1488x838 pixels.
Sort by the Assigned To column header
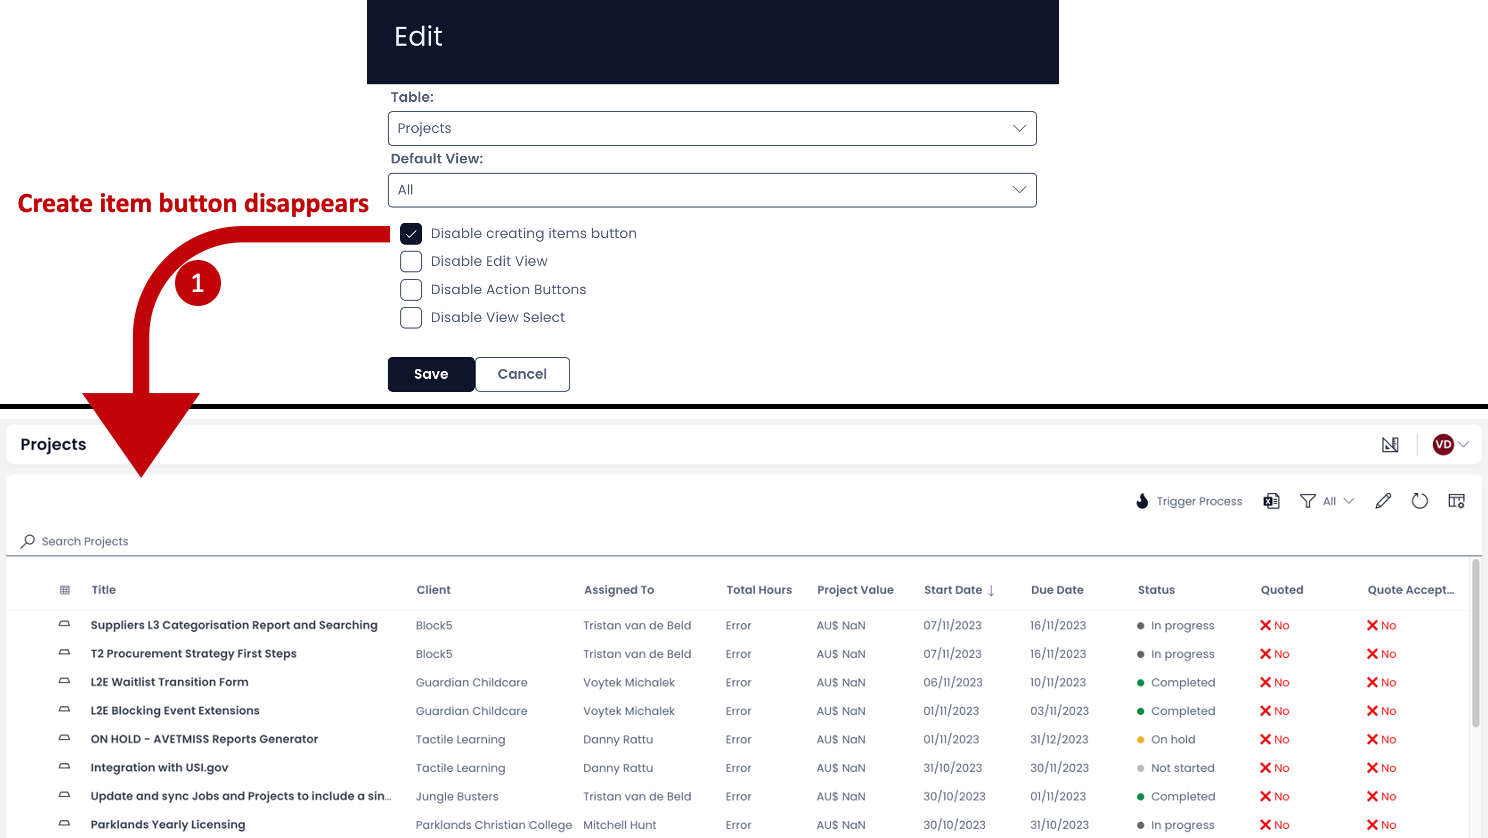coord(619,590)
